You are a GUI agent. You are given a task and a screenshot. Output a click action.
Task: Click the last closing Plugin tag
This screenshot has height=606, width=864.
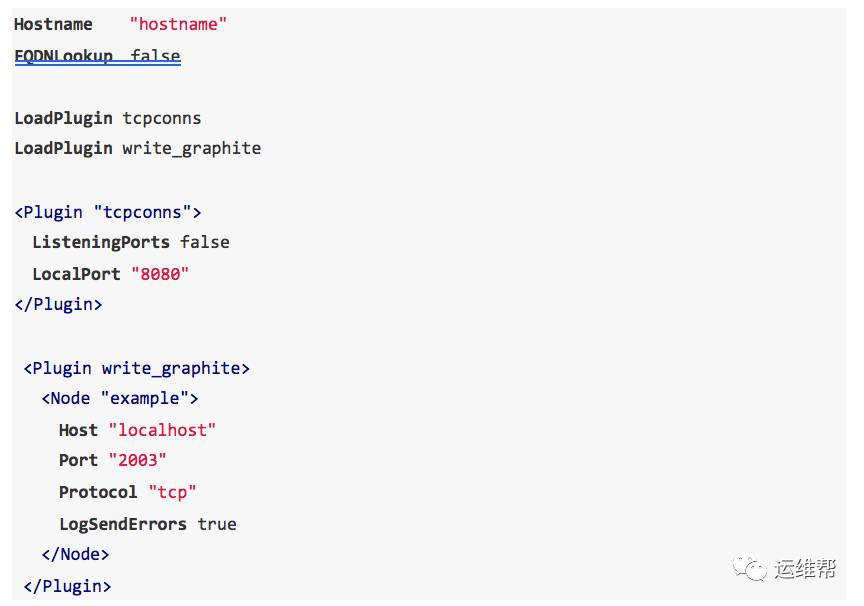pyautogui.click(x=67, y=586)
